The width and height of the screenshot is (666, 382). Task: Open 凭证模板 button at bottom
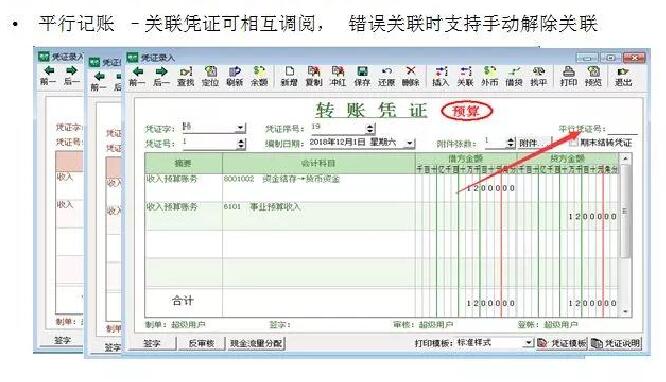click(x=562, y=343)
